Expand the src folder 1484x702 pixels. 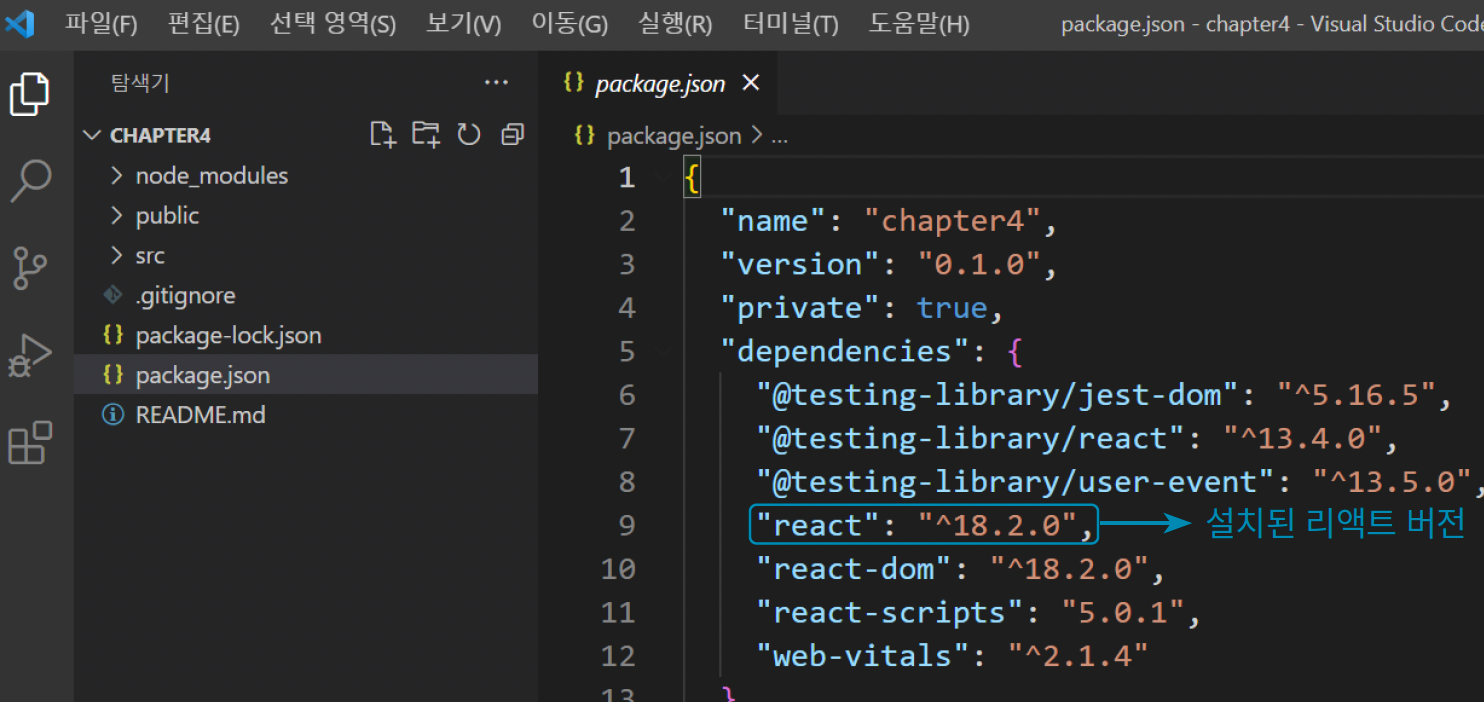click(x=118, y=255)
